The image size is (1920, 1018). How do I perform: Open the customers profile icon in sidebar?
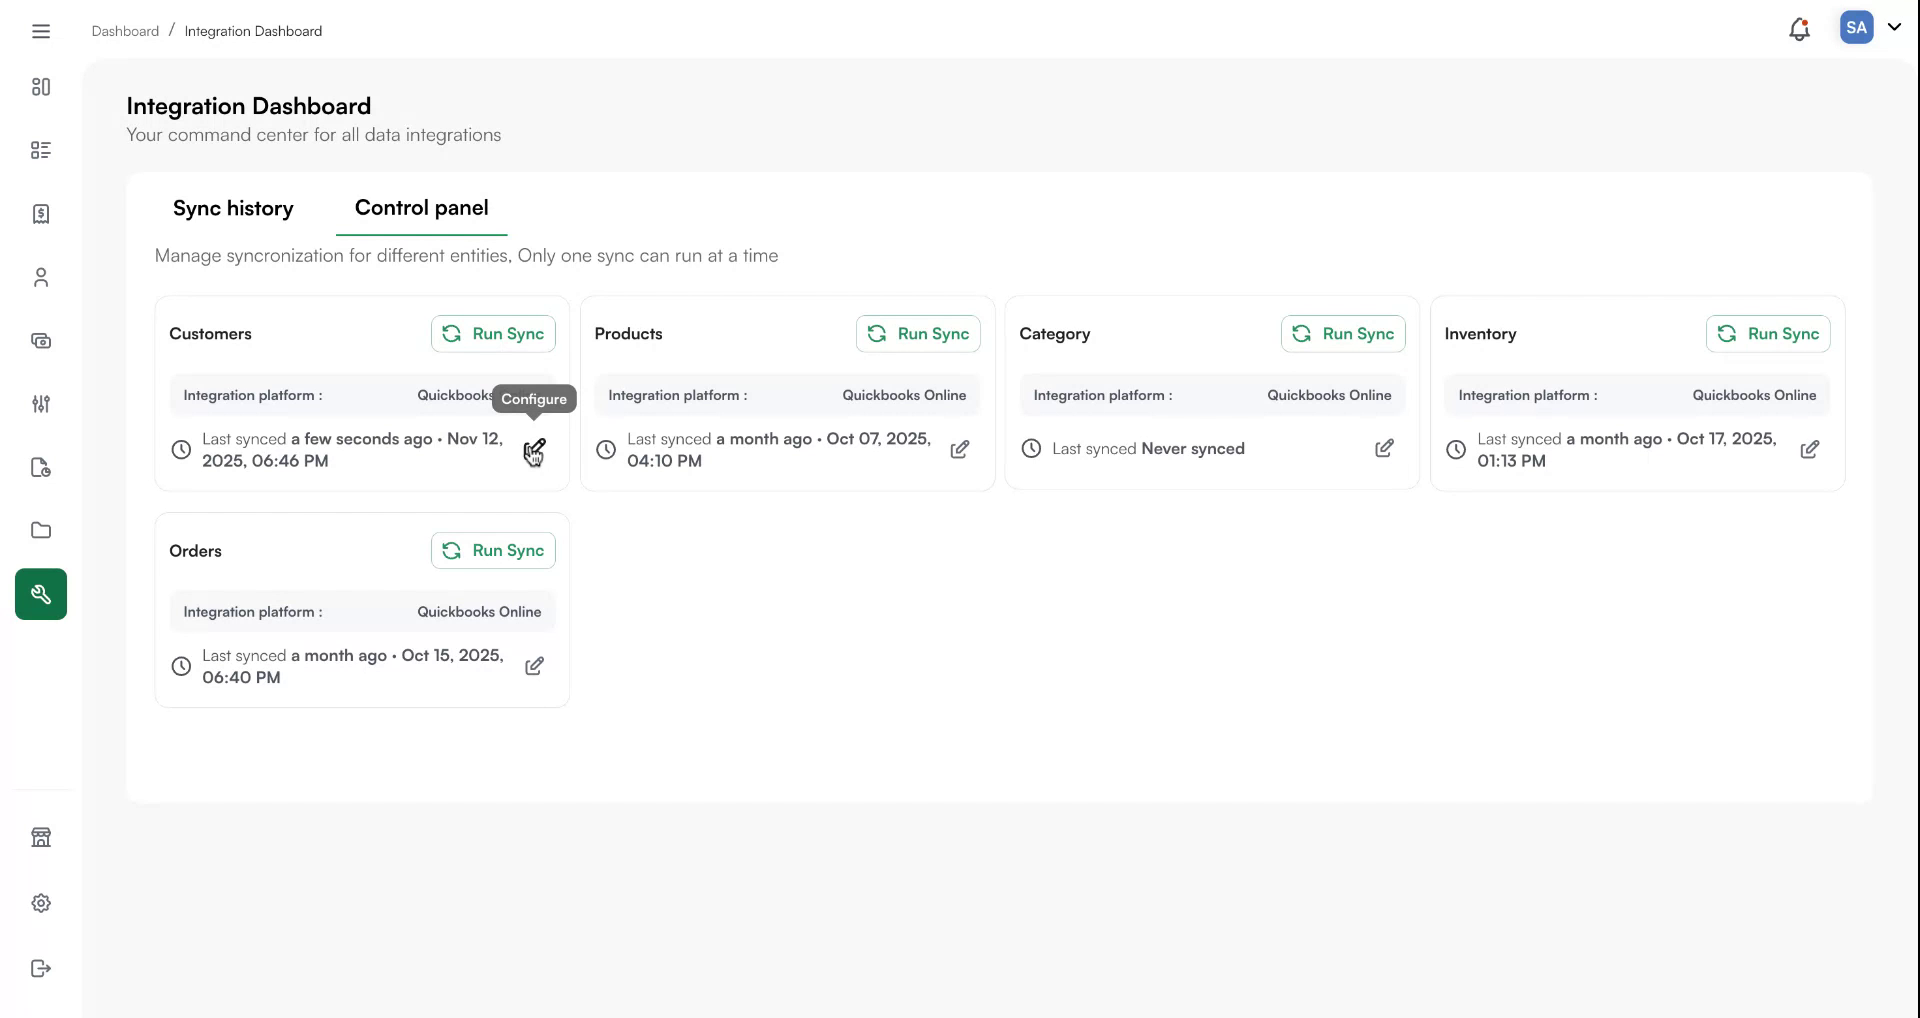coord(41,277)
